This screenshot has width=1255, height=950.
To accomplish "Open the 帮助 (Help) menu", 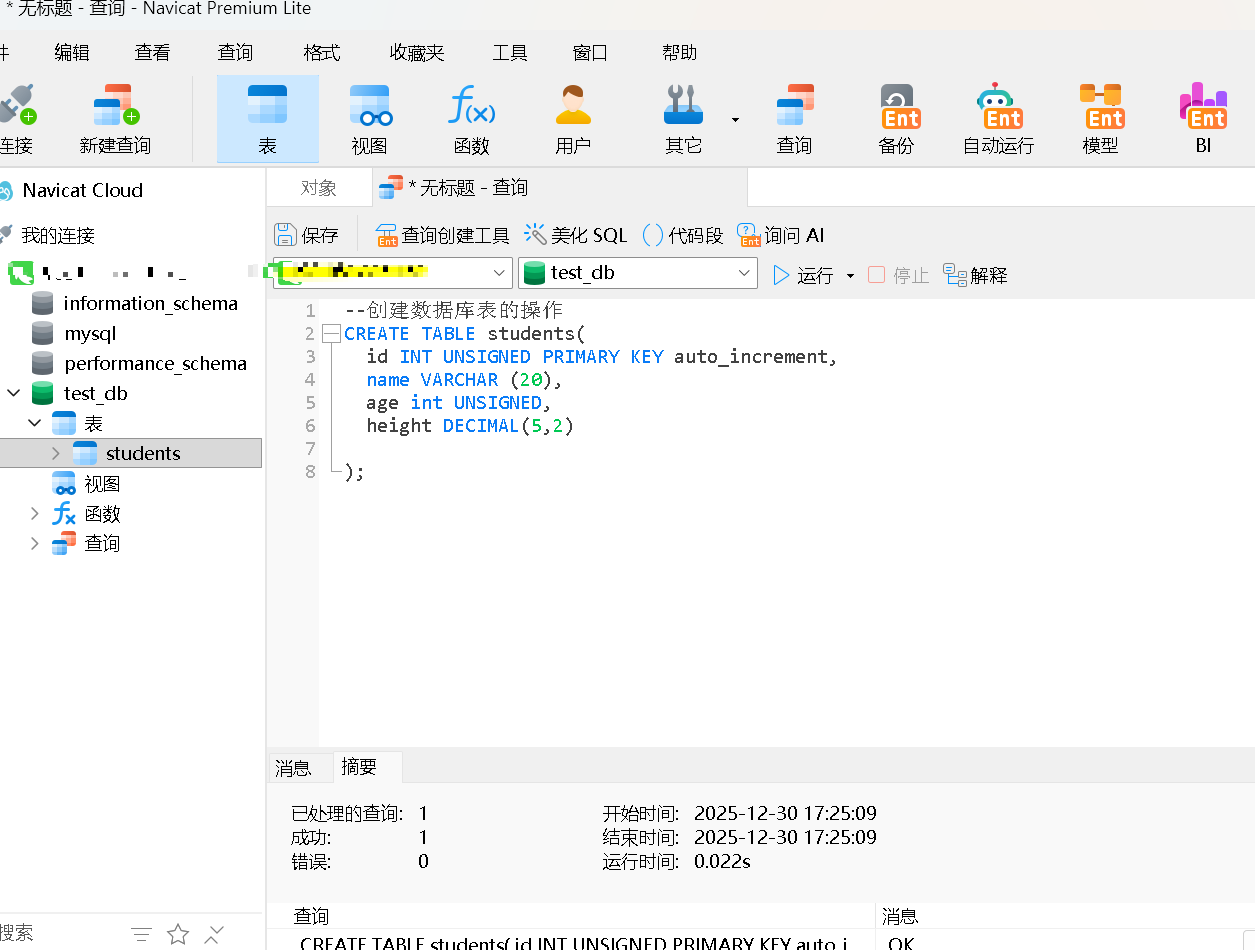I will (x=680, y=53).
